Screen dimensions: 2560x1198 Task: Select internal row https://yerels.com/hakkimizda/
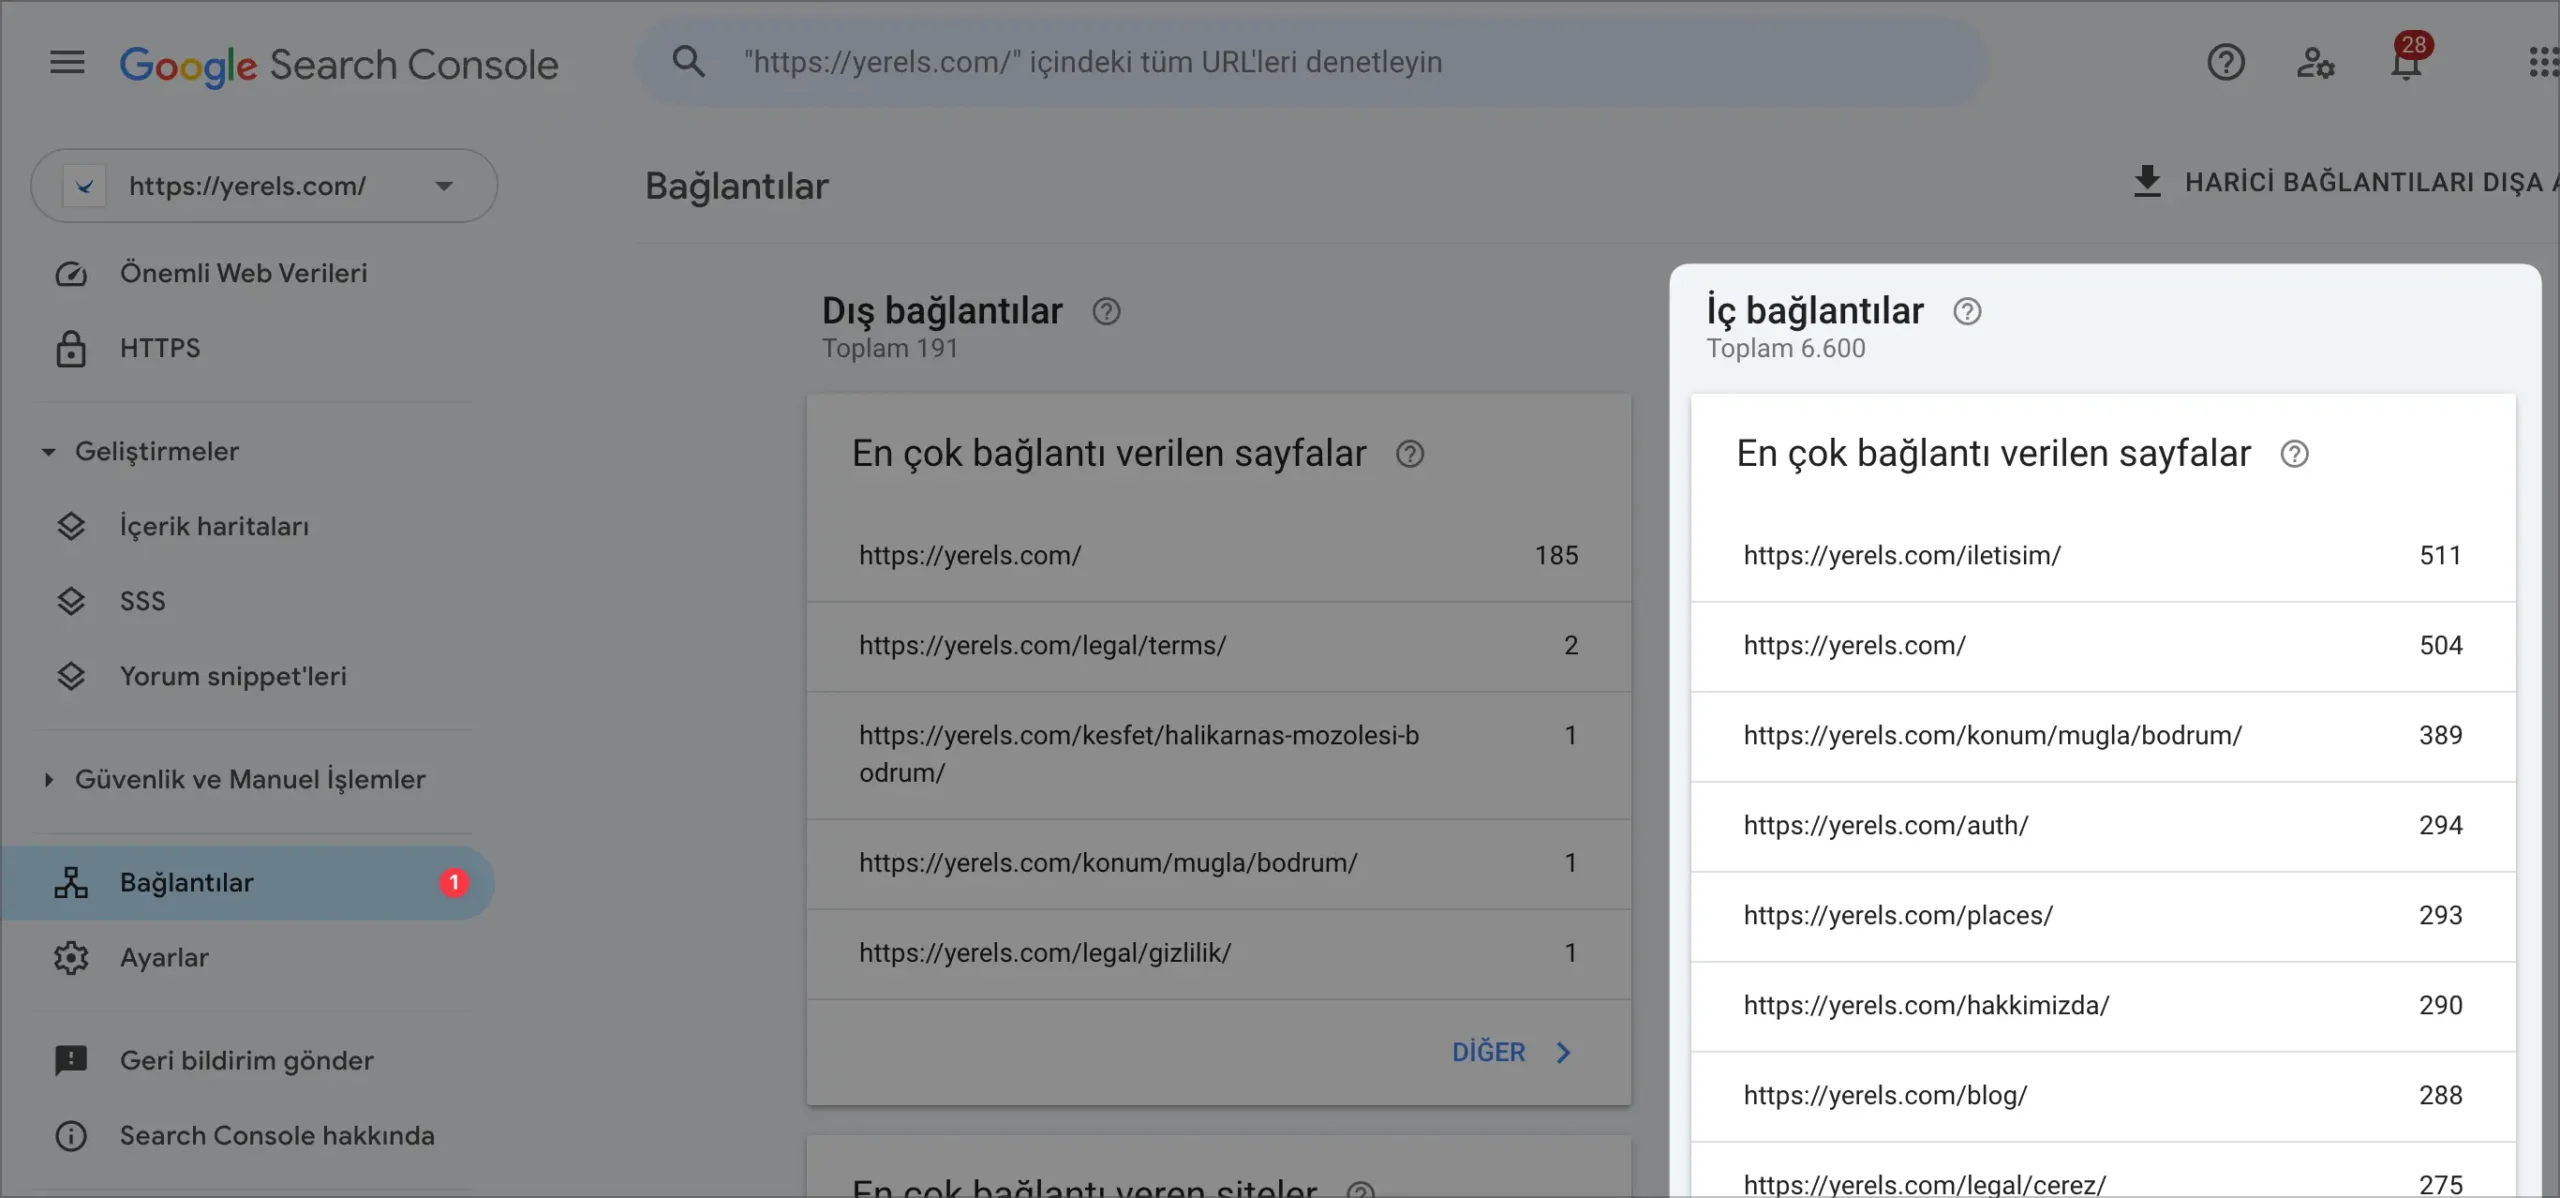(2103, 1006)
